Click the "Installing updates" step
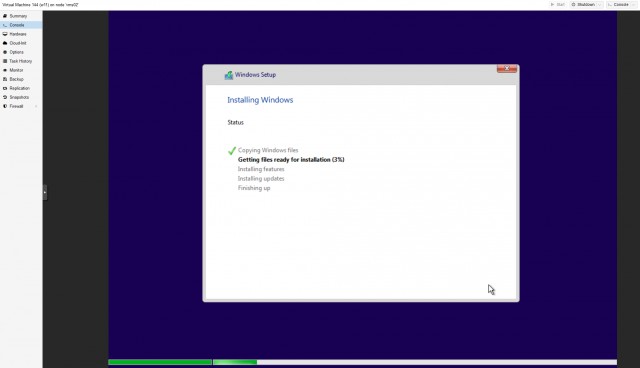 [261, 178]
